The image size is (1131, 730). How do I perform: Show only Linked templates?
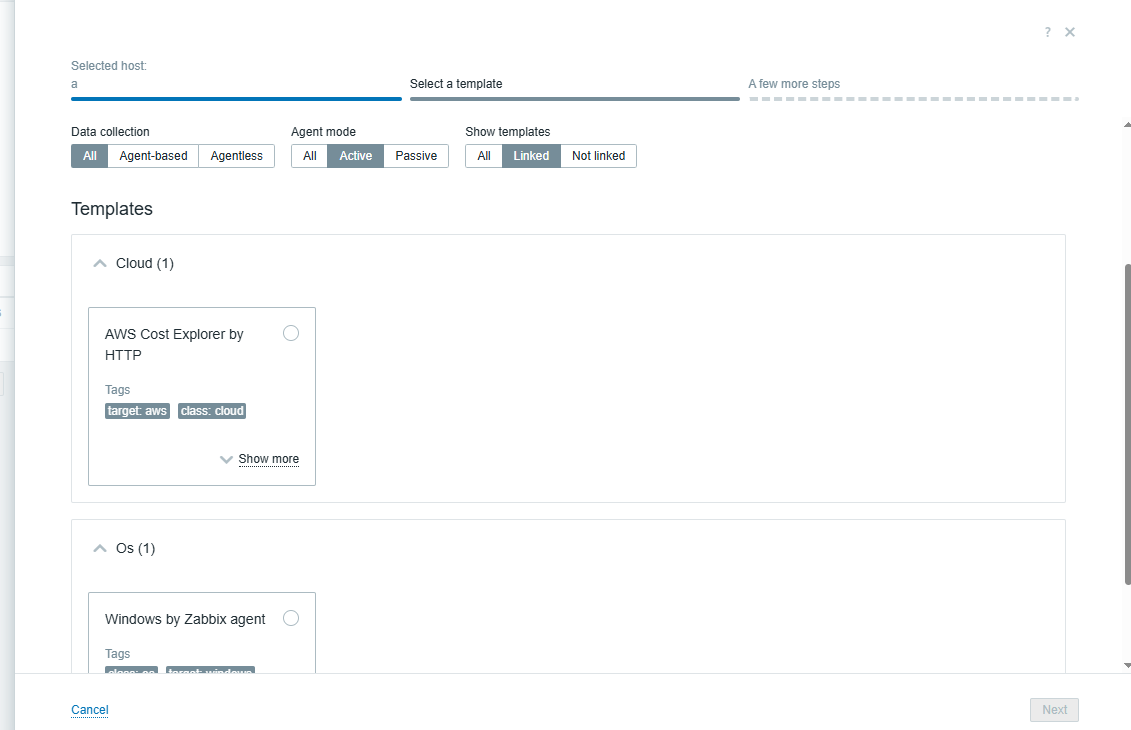[531, 156]
